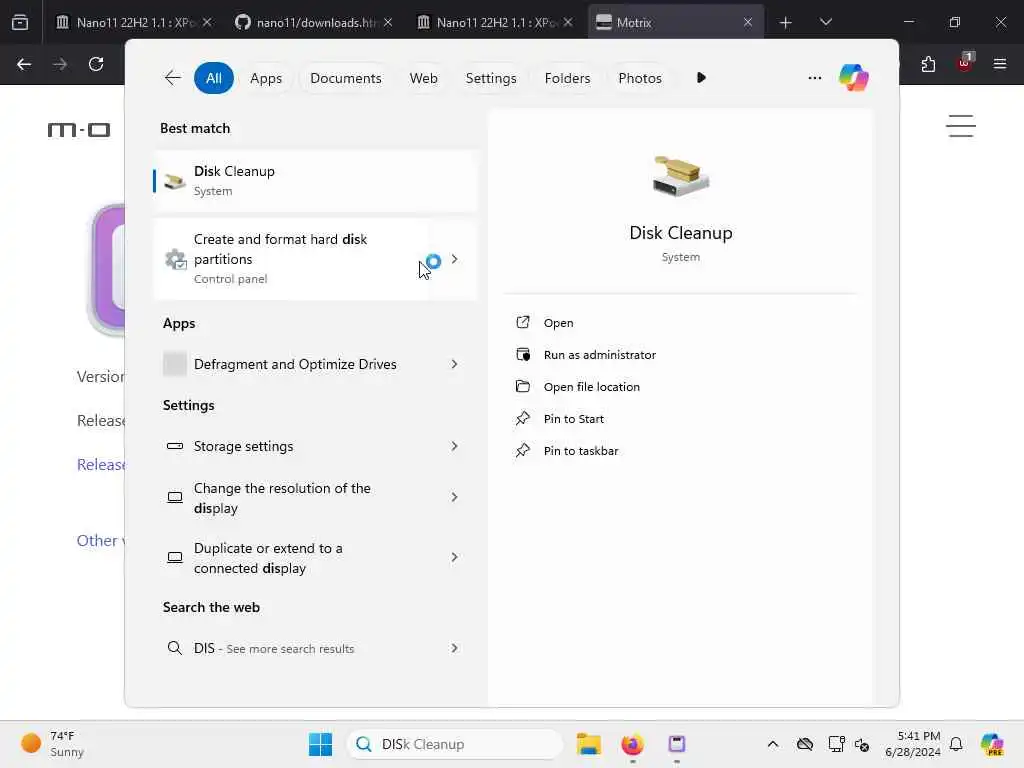The image size is (1024, 768).
Task: Click cloud sync tray icon
Action: 805,744
